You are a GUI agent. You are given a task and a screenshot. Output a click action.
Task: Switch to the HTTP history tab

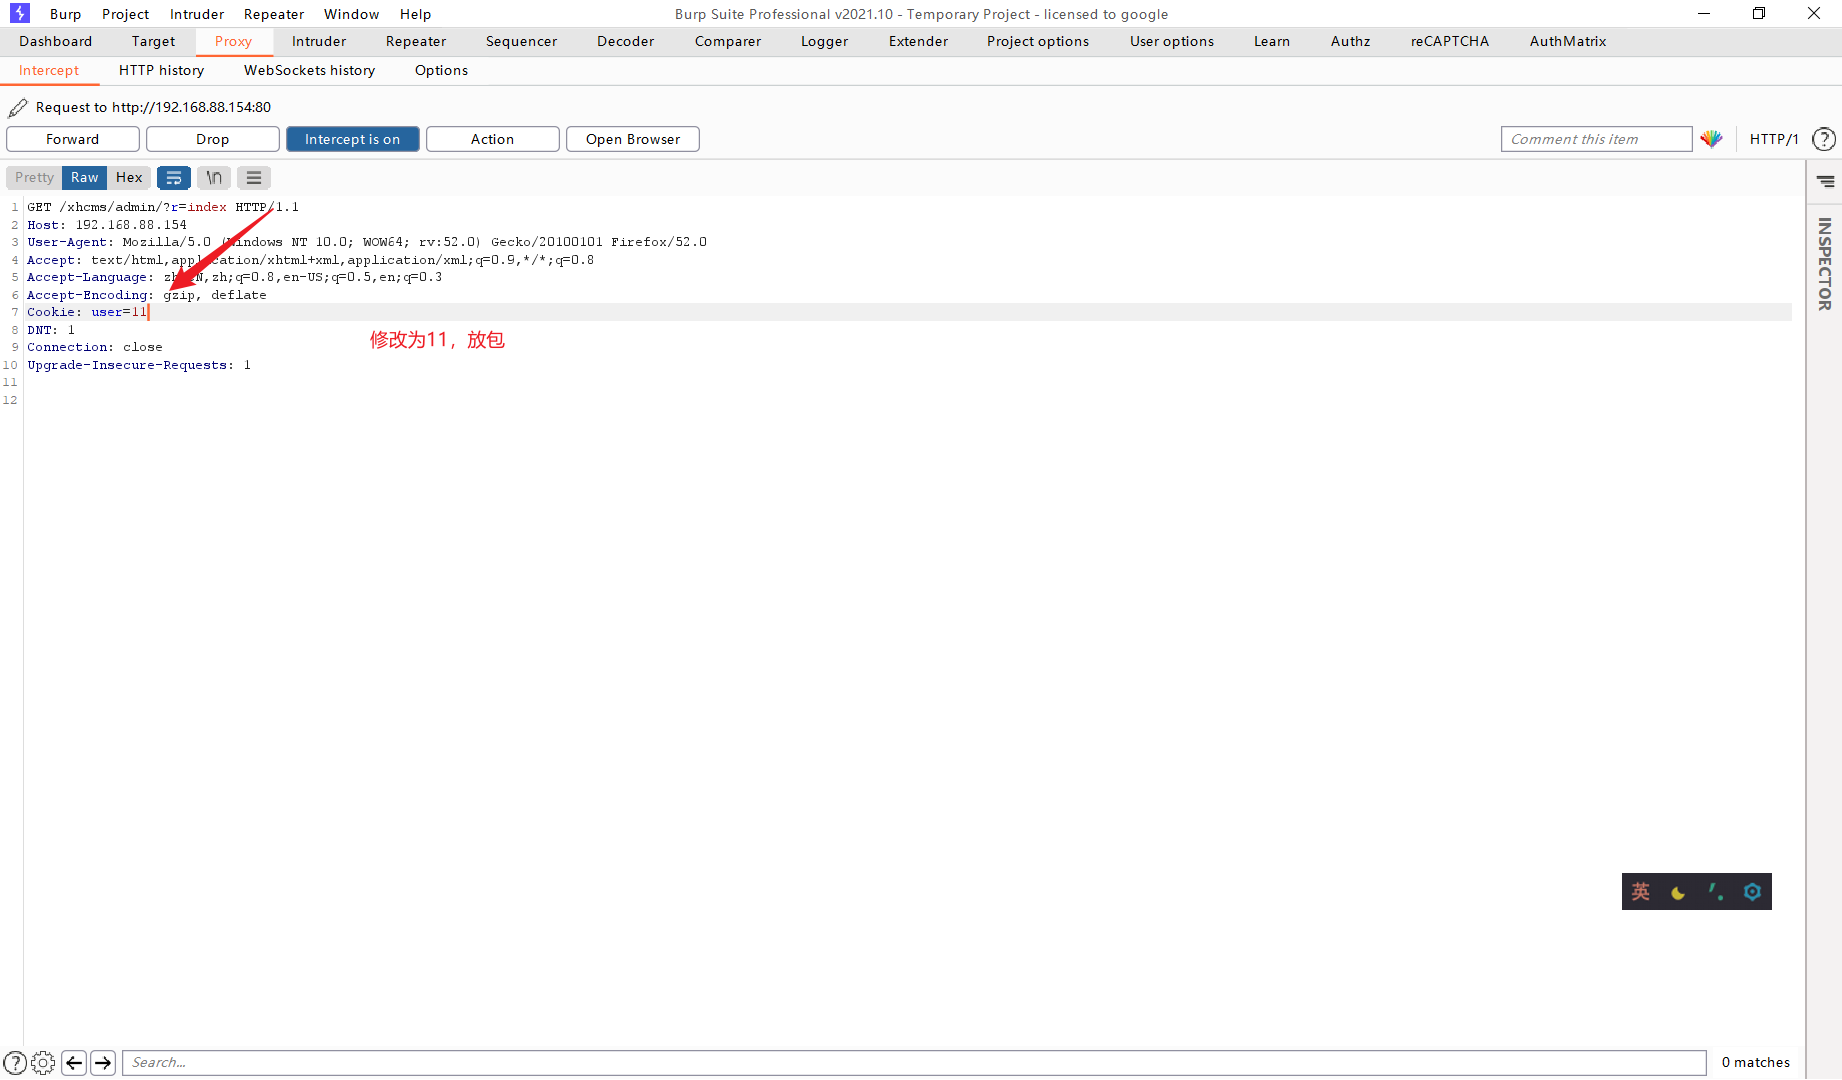(x=161, y=70)
